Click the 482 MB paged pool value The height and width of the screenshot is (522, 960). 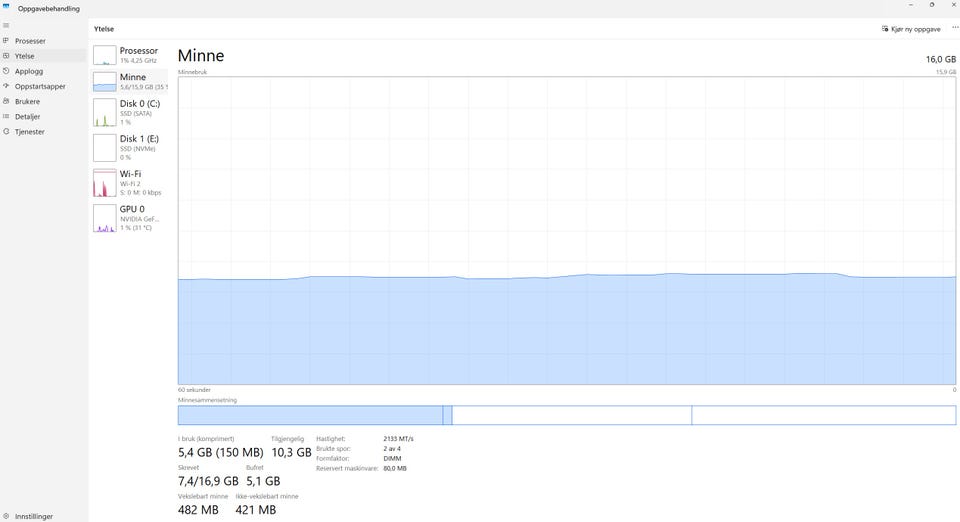point(198,510)
